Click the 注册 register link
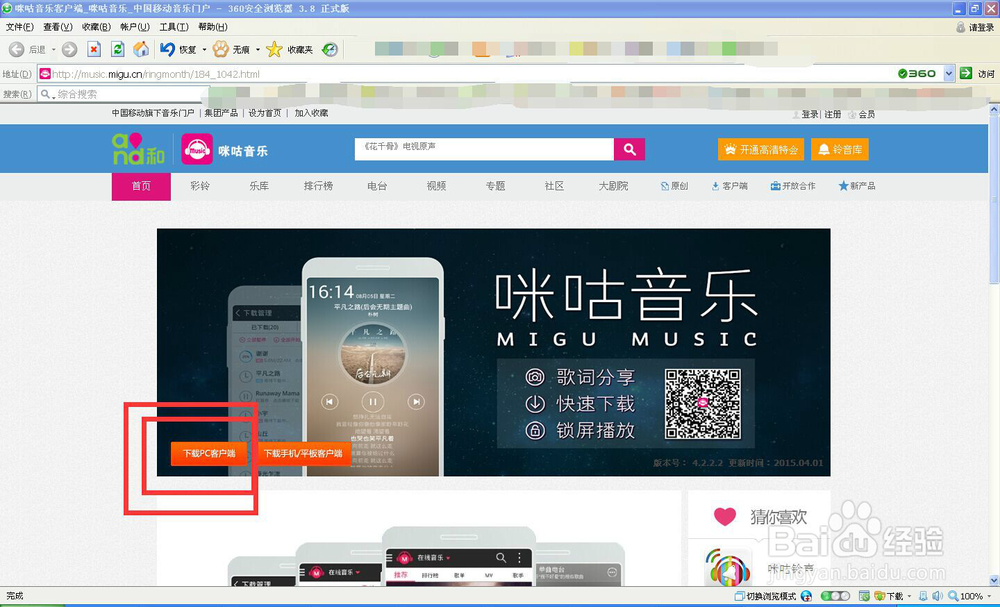The image size is (1000, 607). pos(832,114)
